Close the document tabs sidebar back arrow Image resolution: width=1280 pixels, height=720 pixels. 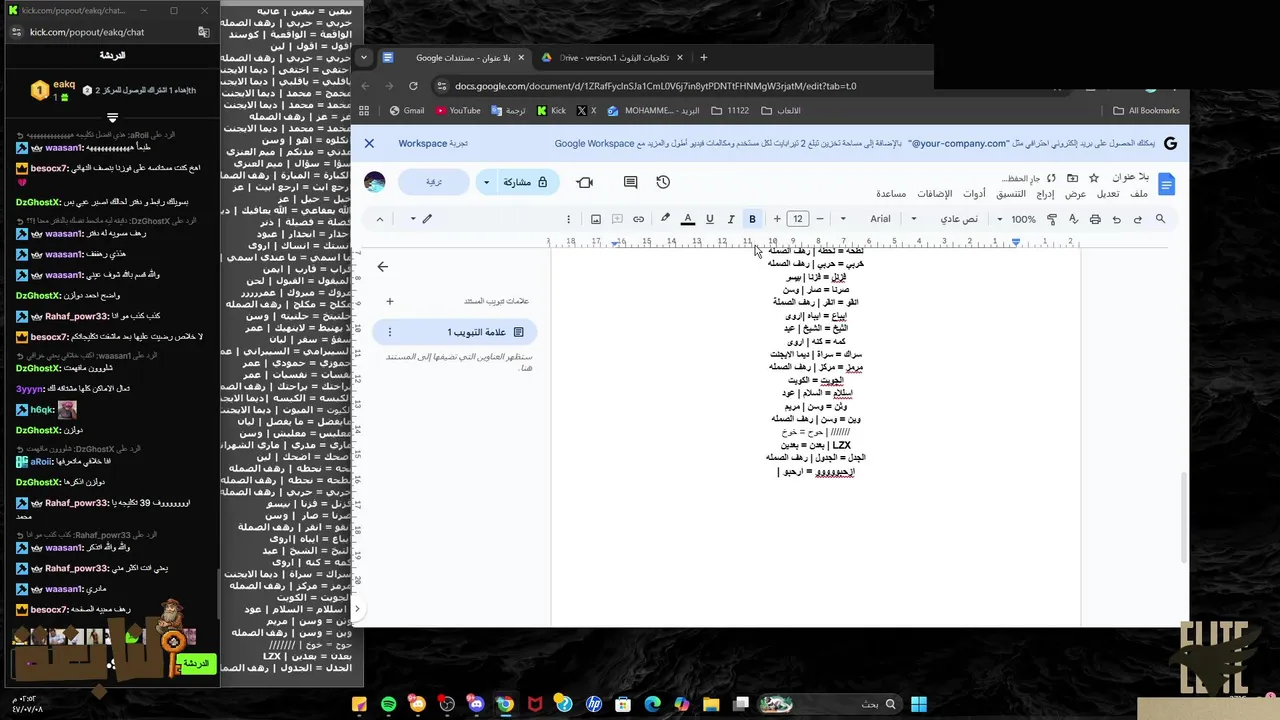pyautogui.click(x=382, y=267)
